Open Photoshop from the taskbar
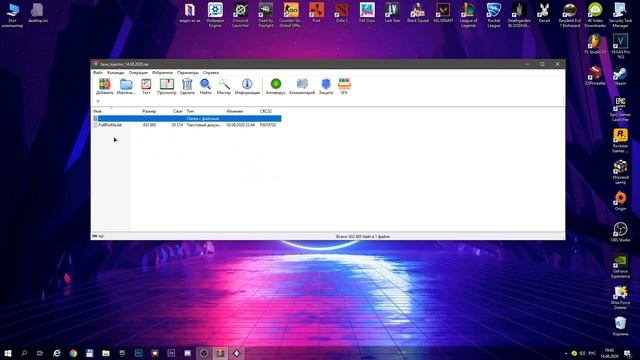This screenshot has width=640, height=360. point(138,353)
